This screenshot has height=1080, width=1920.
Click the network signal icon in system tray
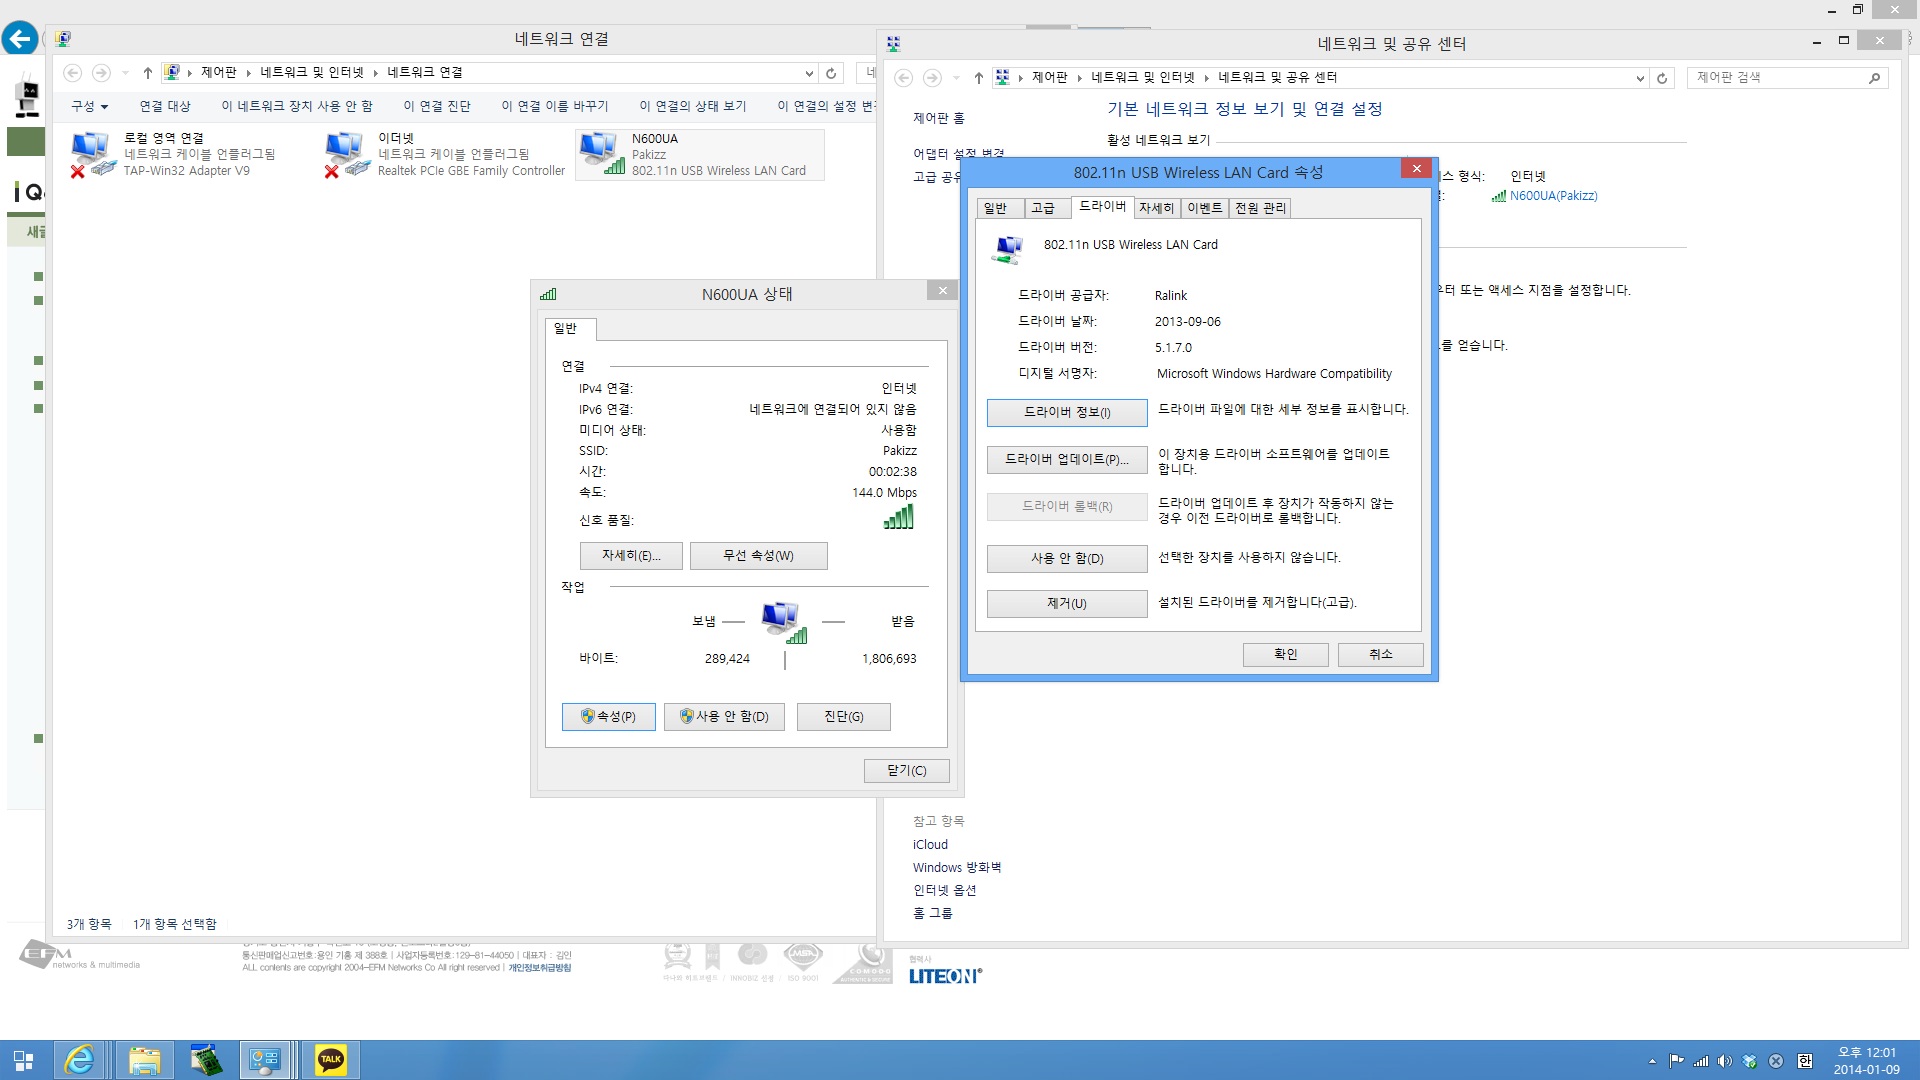click(1701, 1061)
